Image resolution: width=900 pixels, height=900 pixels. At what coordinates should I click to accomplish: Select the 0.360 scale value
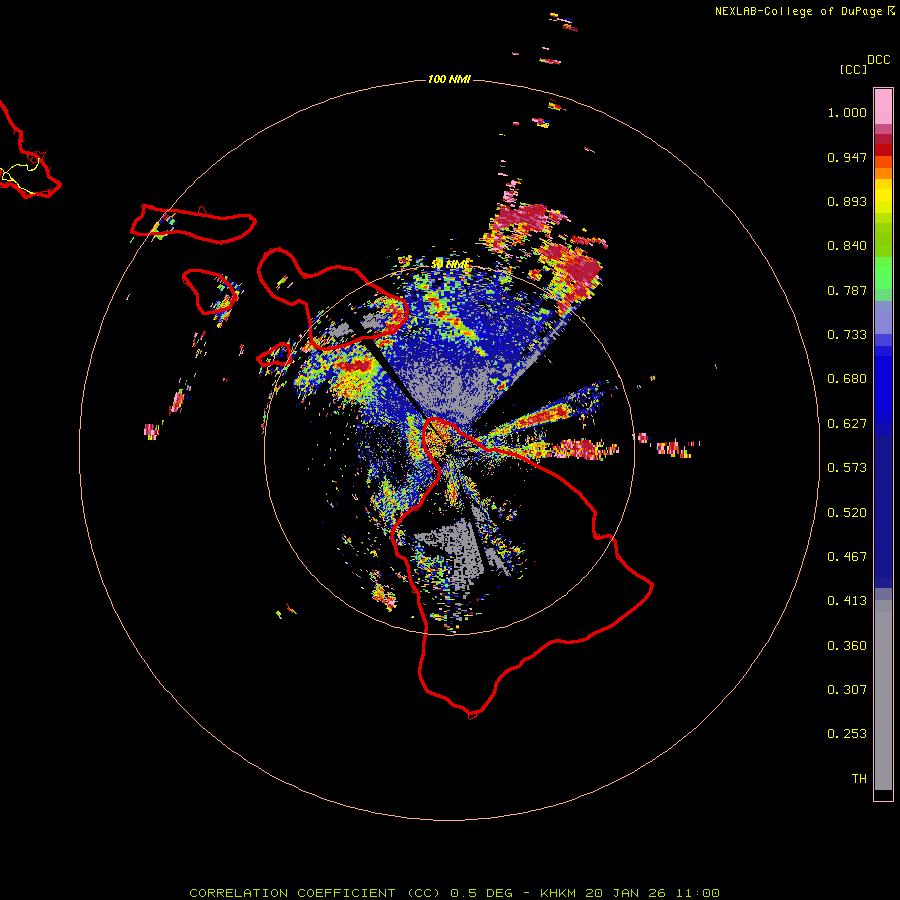[x=847, y=646]
